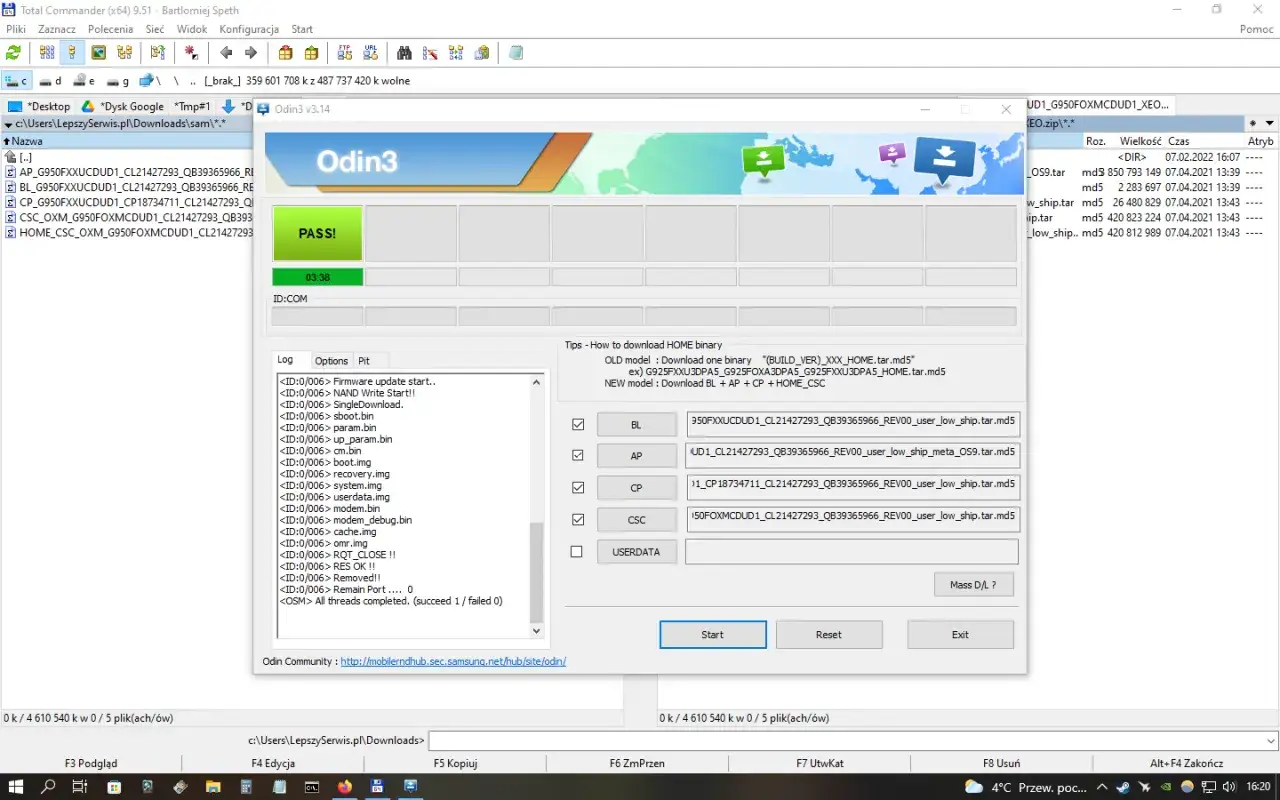The height and width of the screenshot is (800, 1280).
Task: Show hidden system tray icons chevron
Action: 1102,787
